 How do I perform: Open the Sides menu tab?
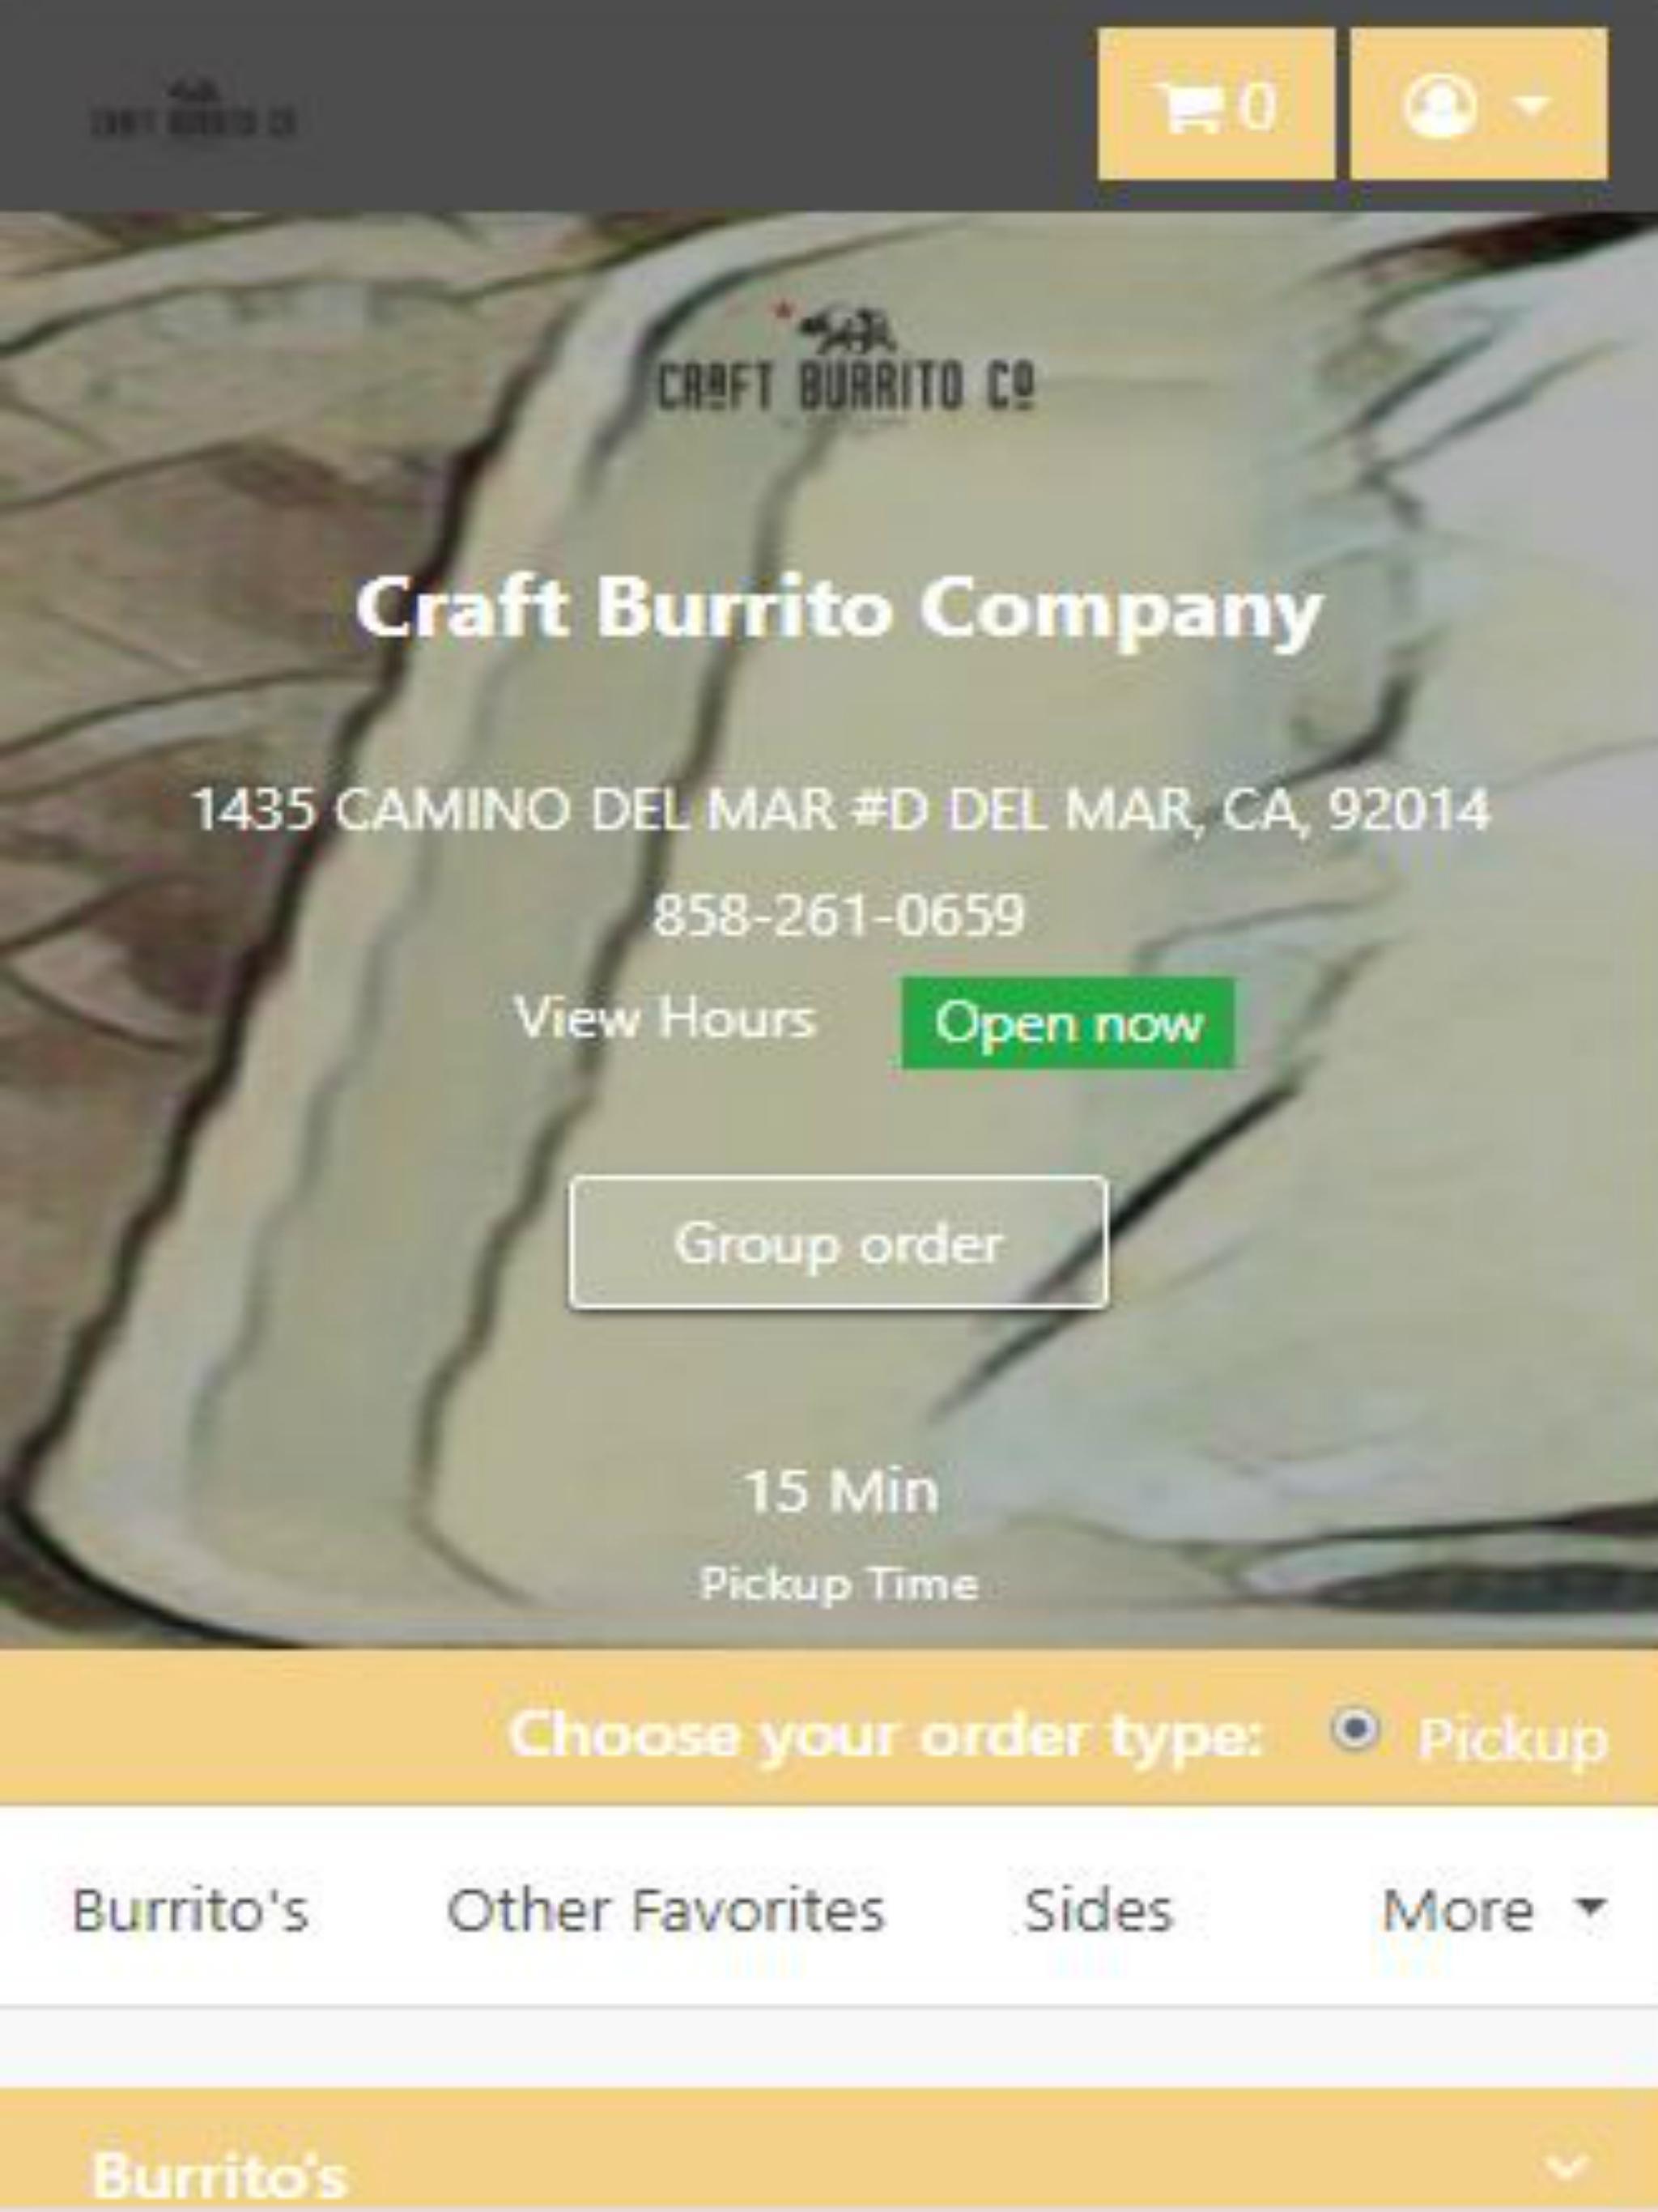click(x=1097, y=1911)
